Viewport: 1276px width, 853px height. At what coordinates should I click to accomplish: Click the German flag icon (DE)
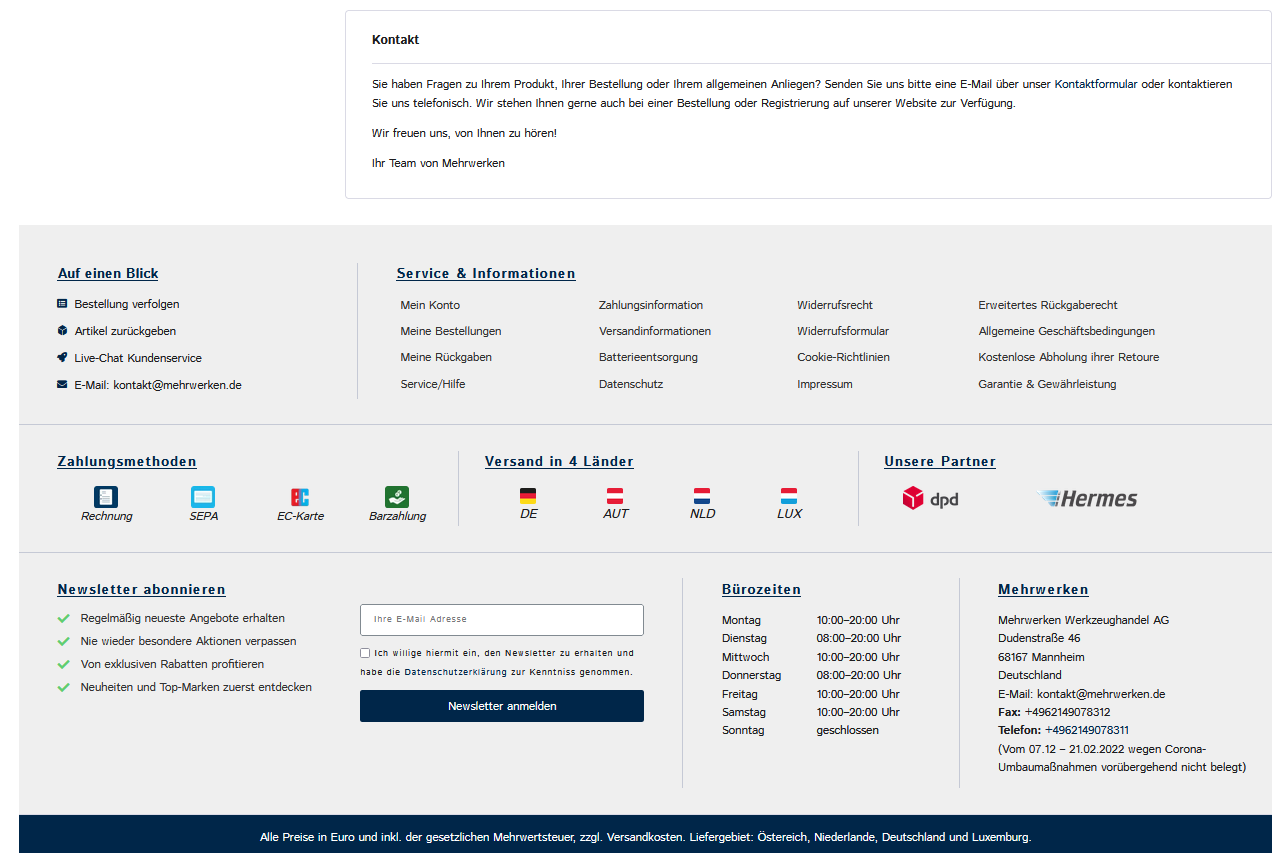(528, 496)
